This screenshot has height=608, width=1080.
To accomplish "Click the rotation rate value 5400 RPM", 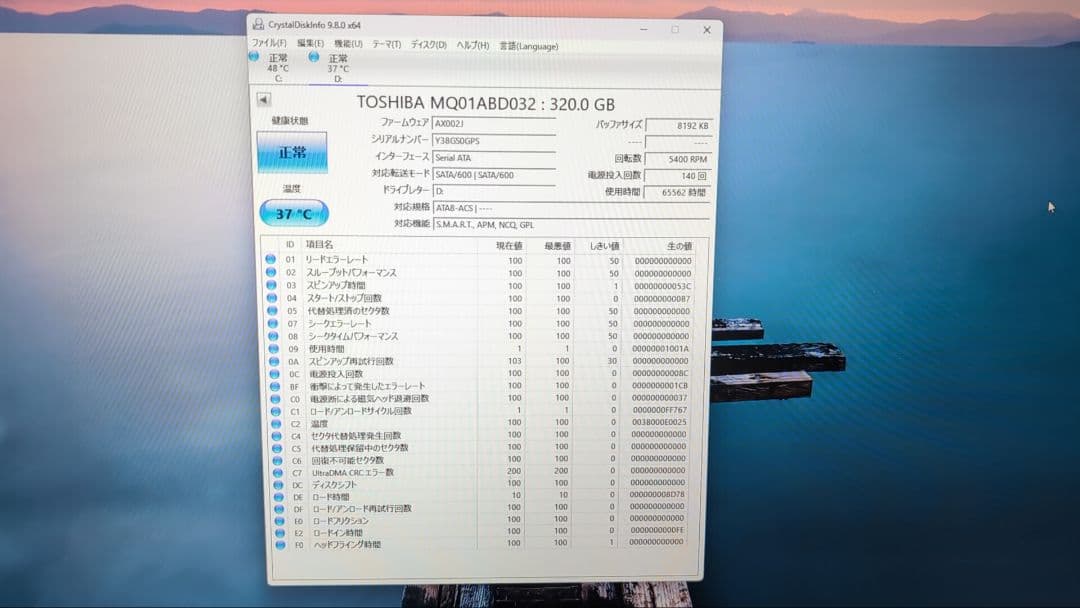I will (678, 159).
